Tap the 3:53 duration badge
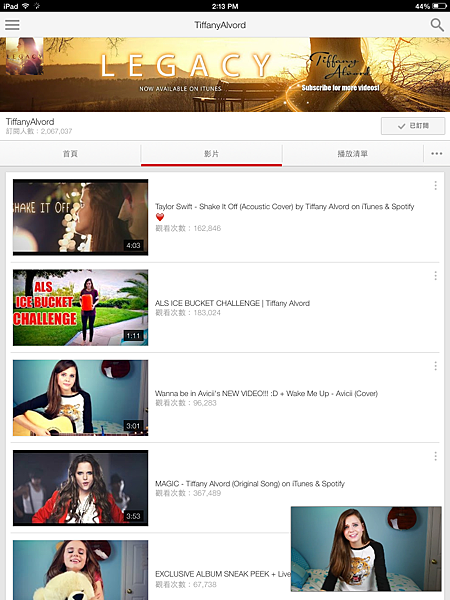 134,516
